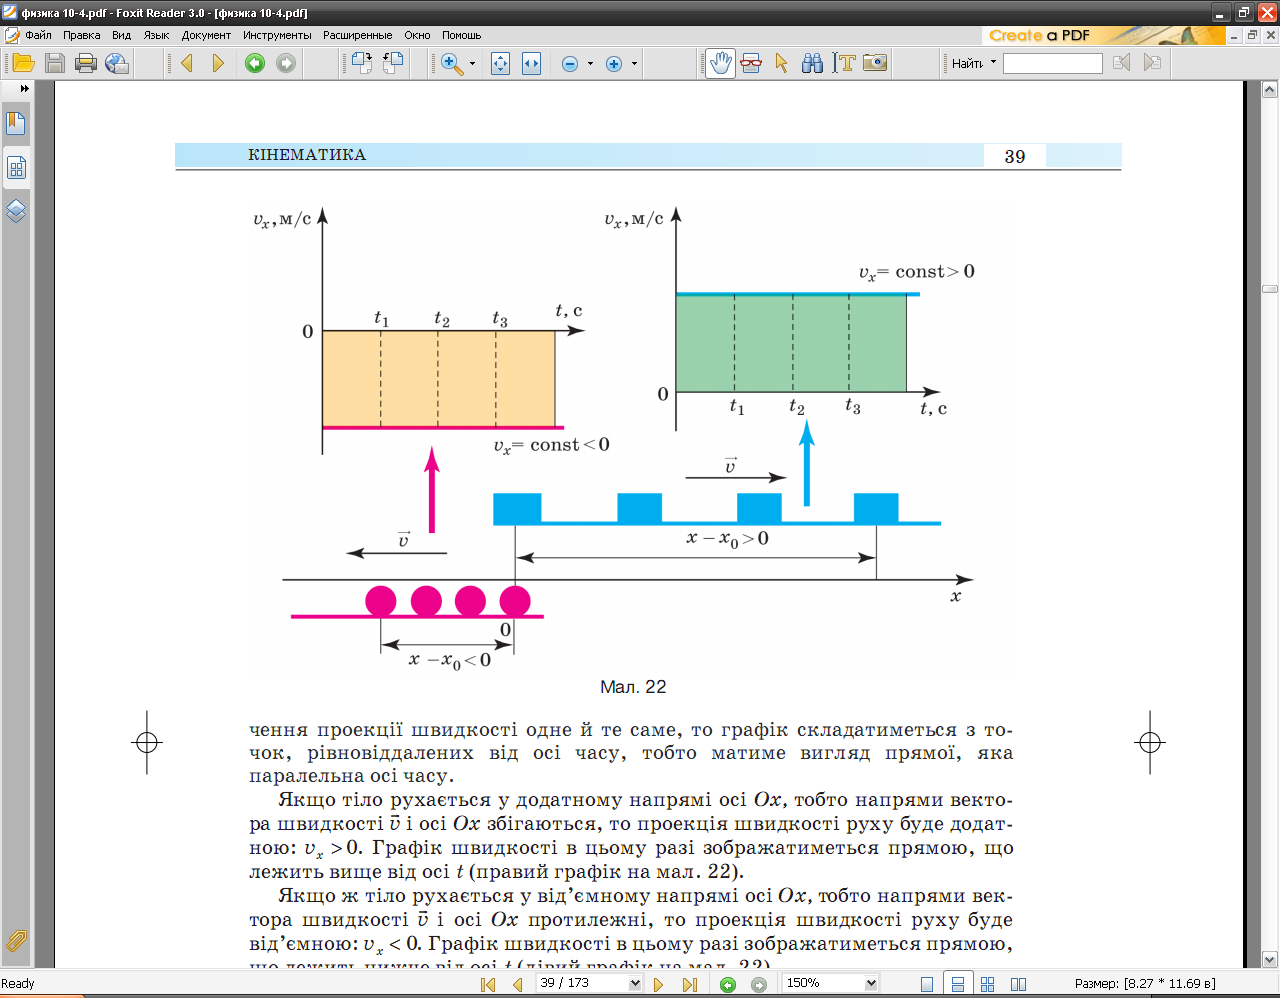Click the Print icon in toolbar
The height and width of the screenshot is (998, 1280).
click(86, 63)
